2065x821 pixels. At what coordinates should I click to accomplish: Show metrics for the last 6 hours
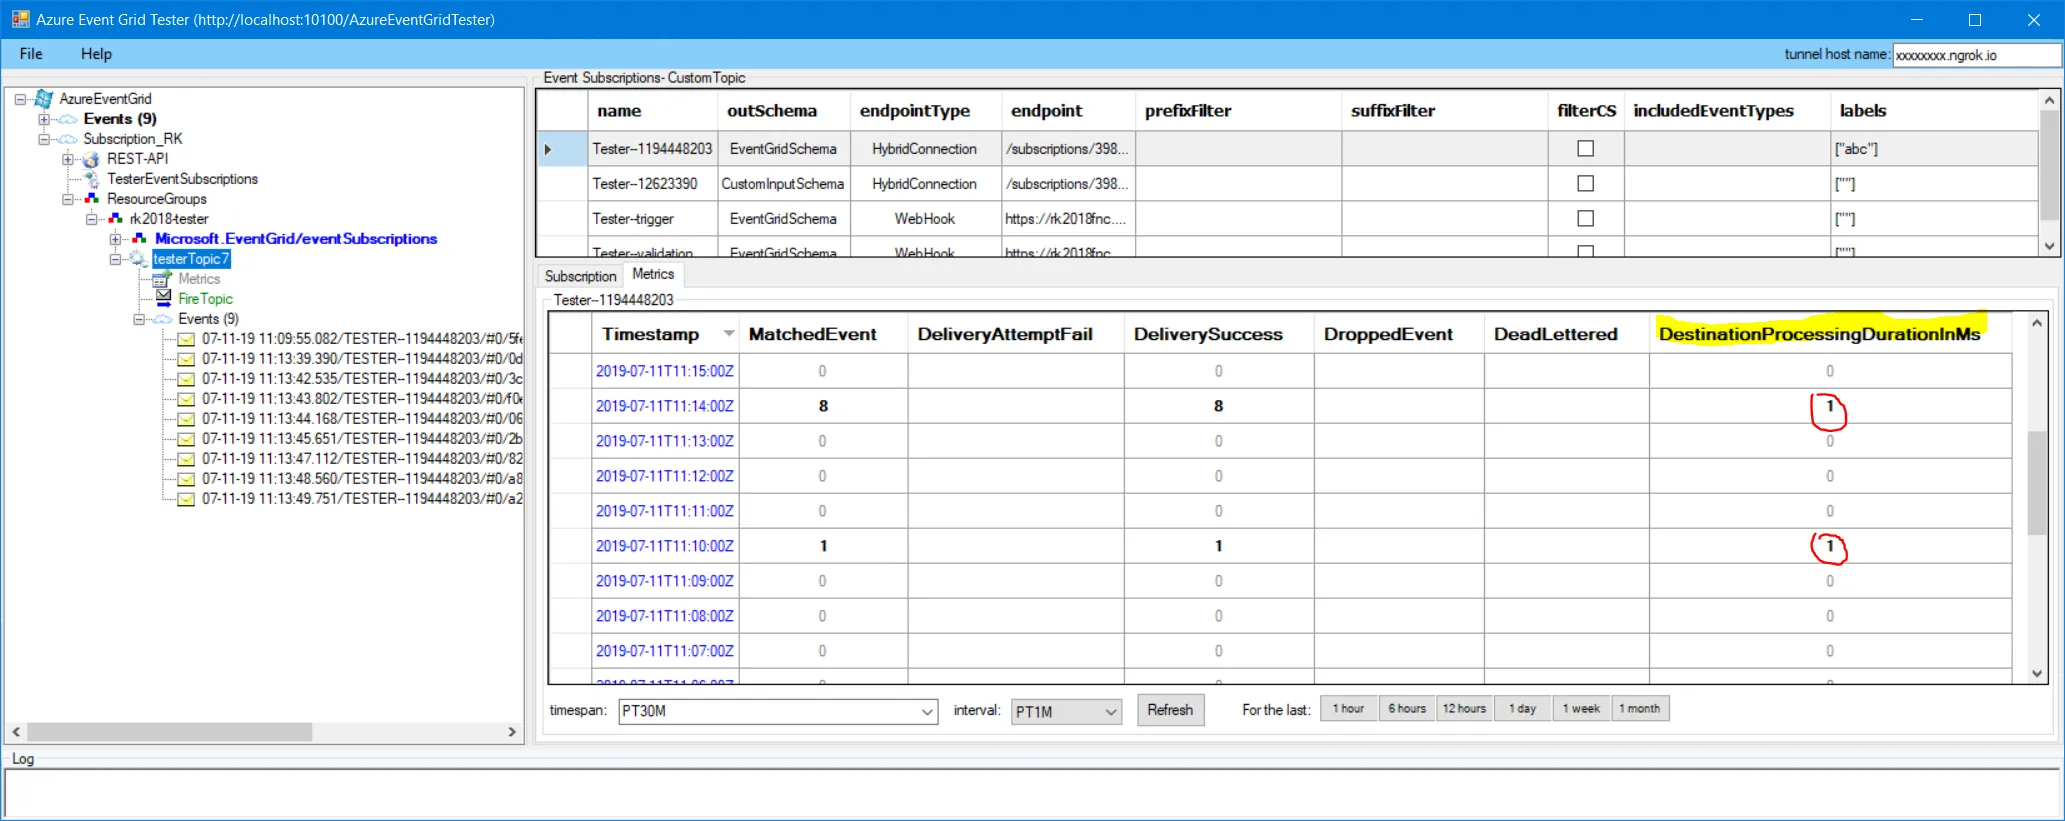(x=1407, y=709)
